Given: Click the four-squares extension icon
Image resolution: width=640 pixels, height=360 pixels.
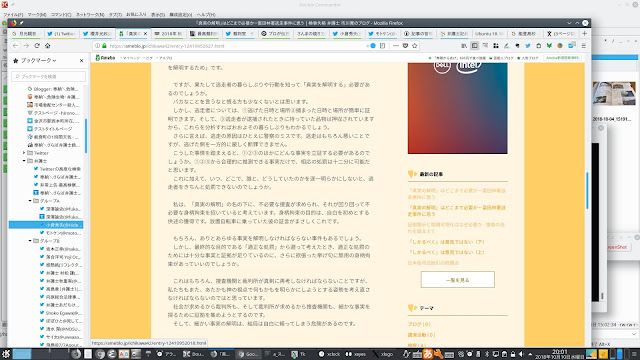Looking at the screenshot, I should (x=496, y=46).
